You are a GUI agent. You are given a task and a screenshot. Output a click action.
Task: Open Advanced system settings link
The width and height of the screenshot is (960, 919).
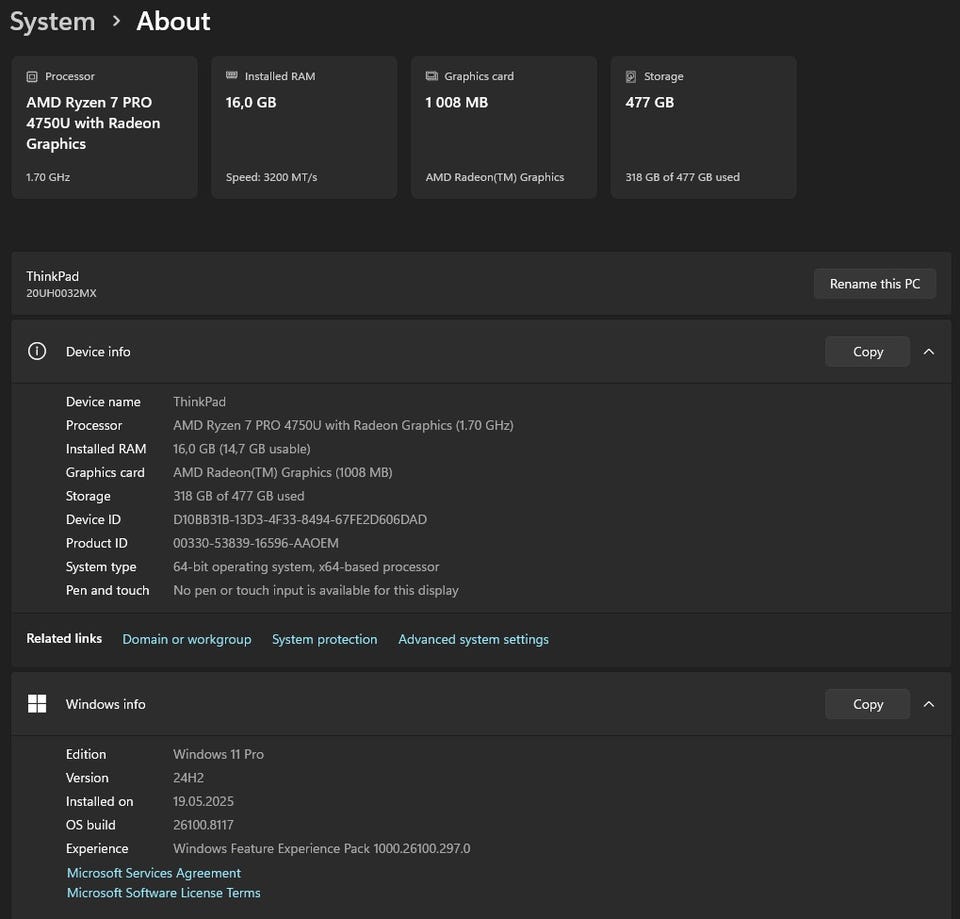click(x=473, y=639)
